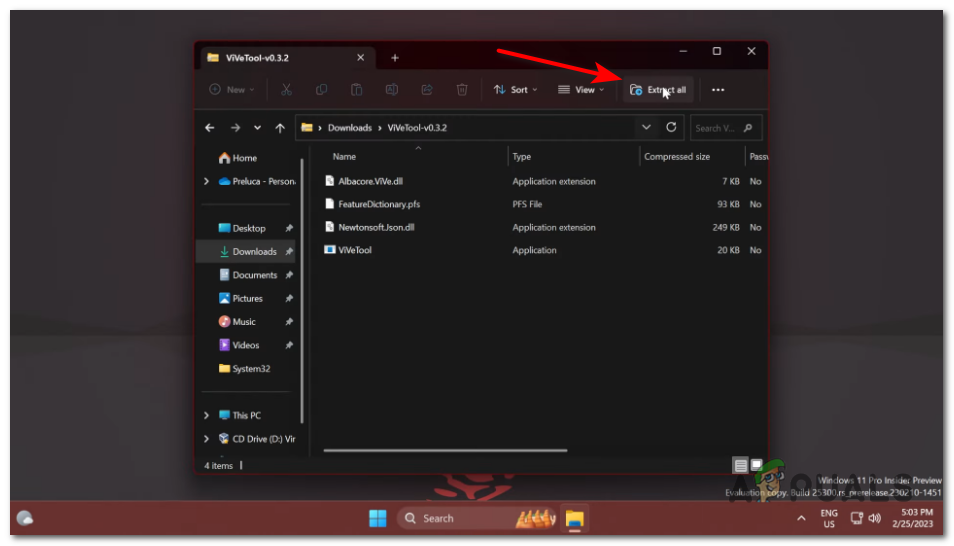Click the Cut scissors icon
Screen dimensions: 954x546
pyautogui.click(x=286, y=89)
